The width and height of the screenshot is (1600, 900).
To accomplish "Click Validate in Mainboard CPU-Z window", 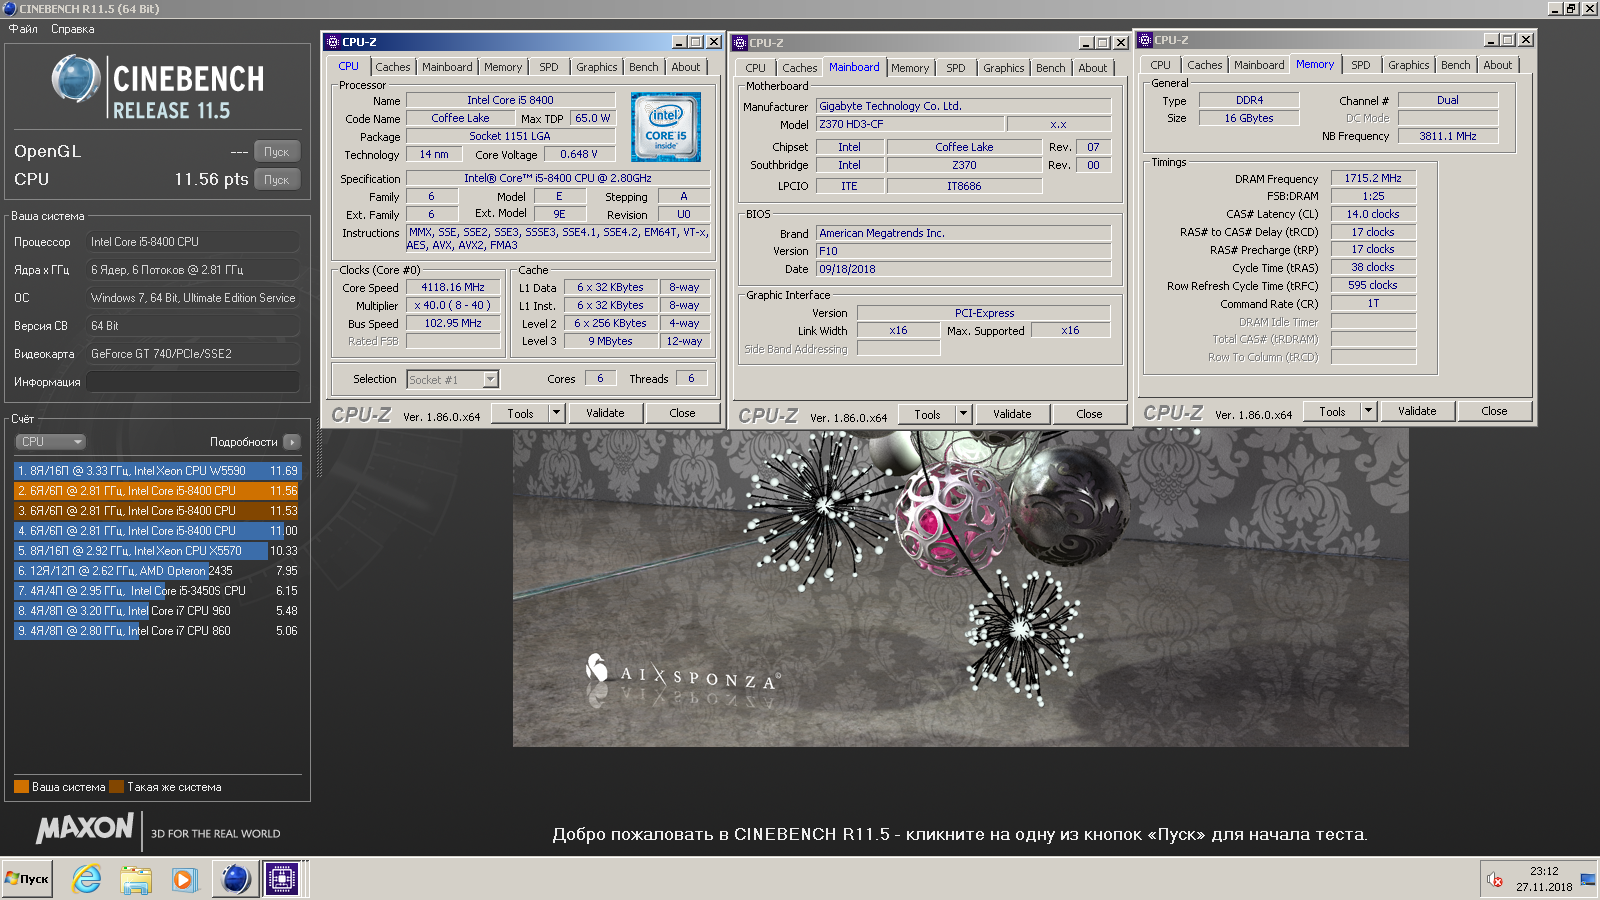I will click(x=1012, y=414).
